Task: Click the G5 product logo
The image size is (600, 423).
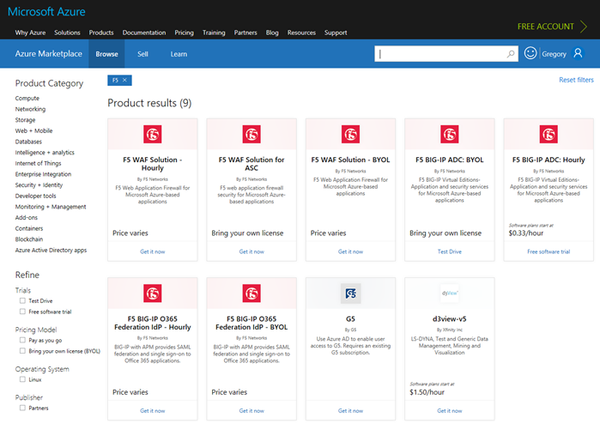Action: [350, 292]
